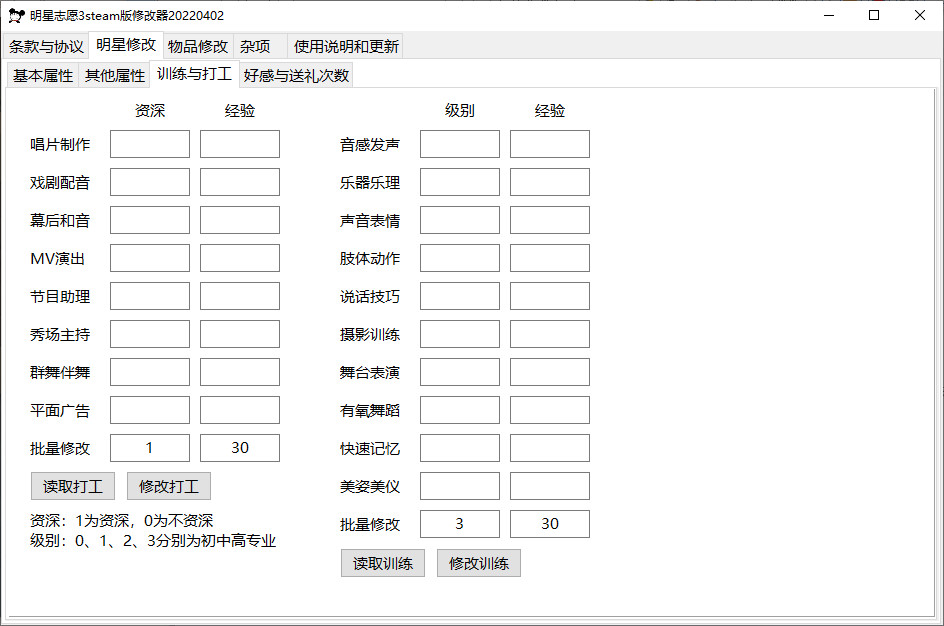Screen dimensions: 944x626
Task: Select the 音感发声 级别 input field
Action: pos(460,144)
